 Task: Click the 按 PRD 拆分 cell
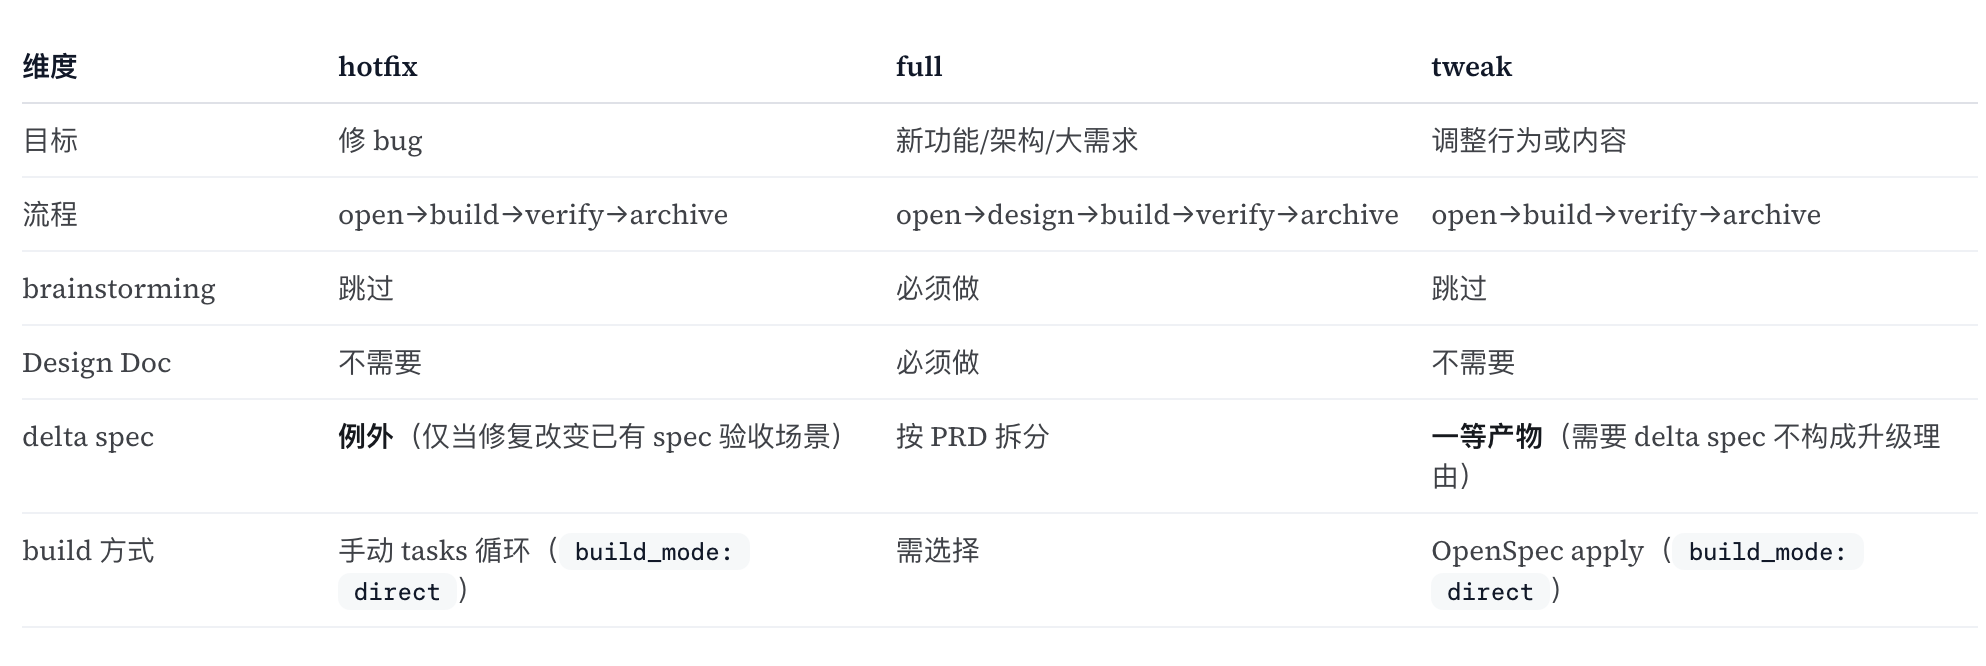pos(972,437)
